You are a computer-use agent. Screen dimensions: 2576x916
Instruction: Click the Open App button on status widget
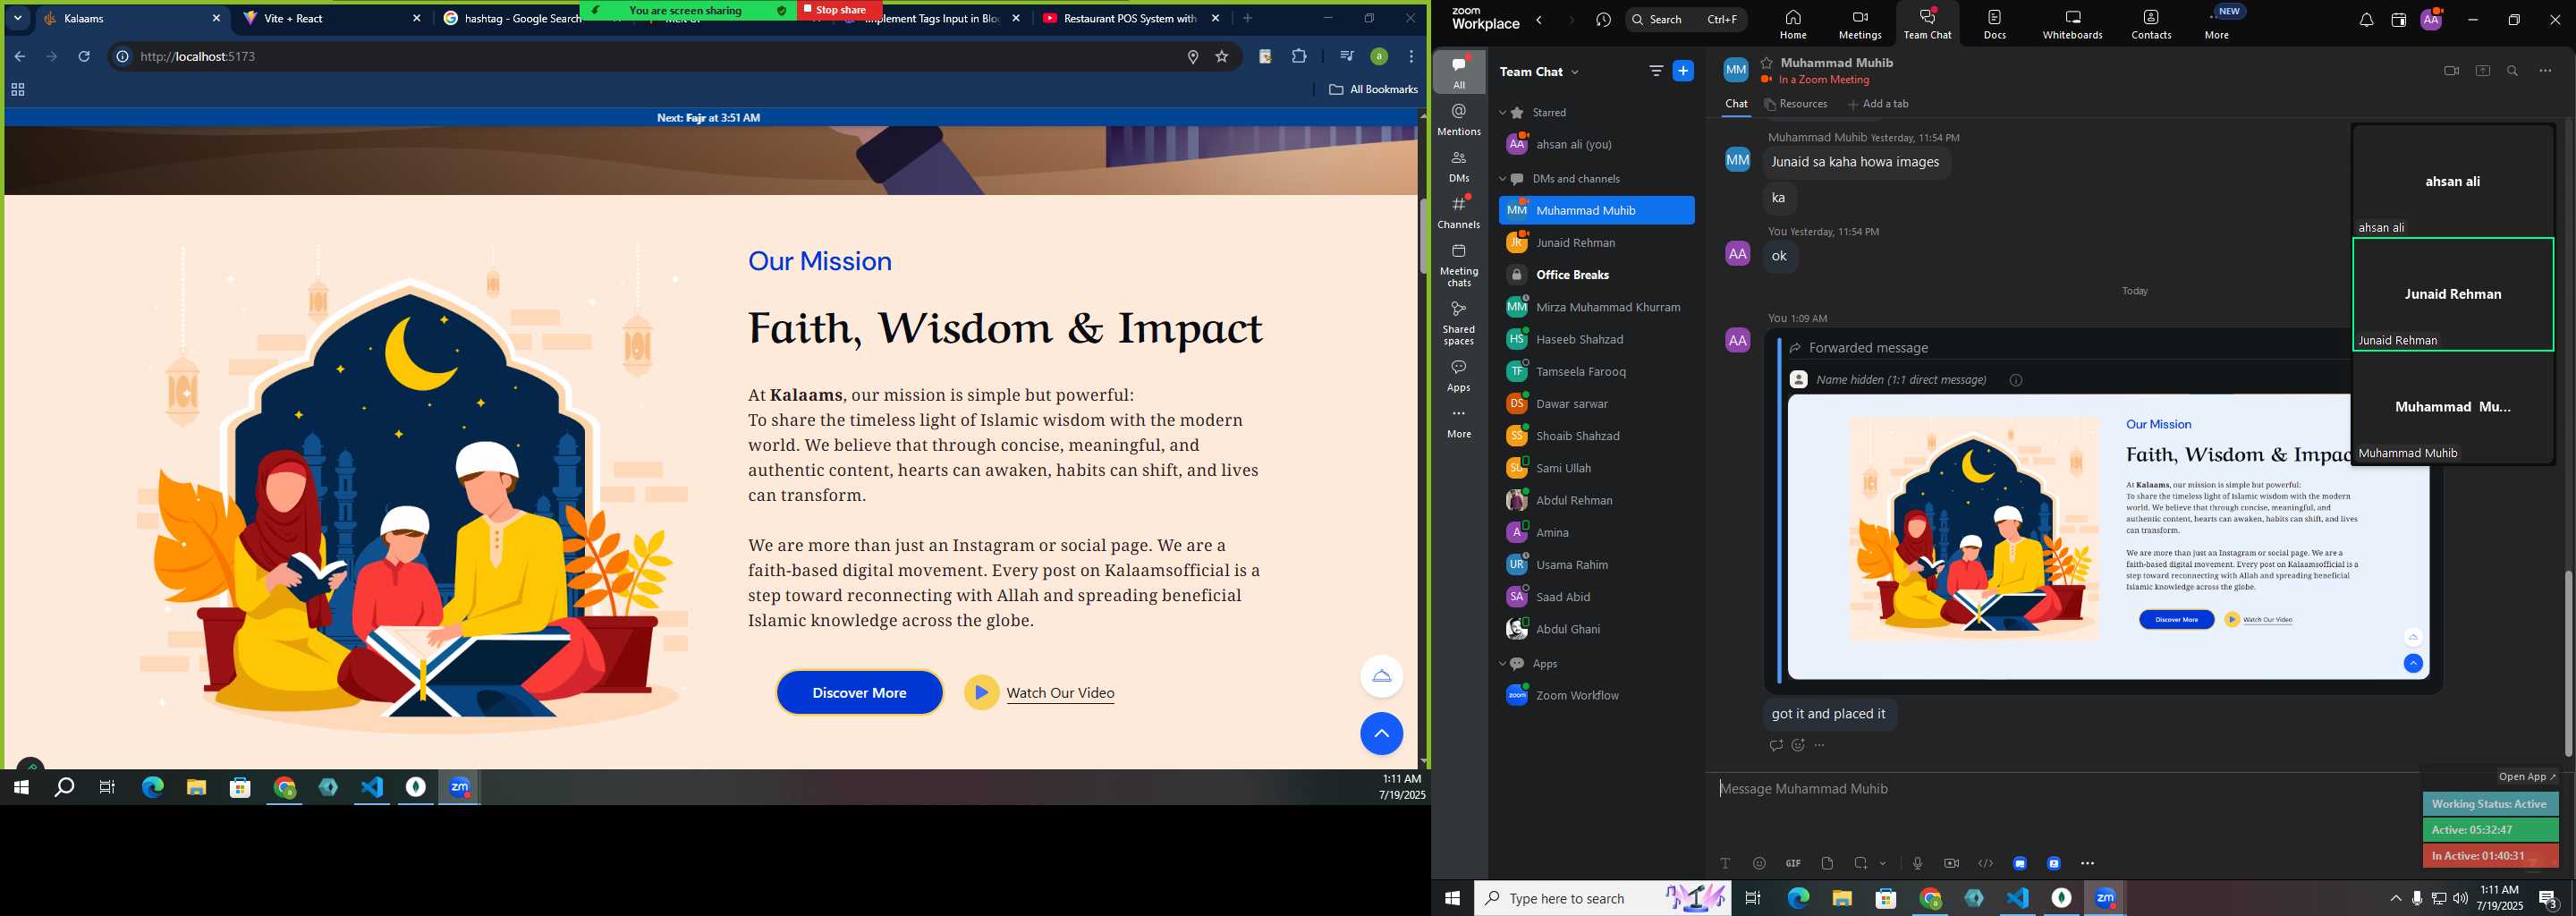coord(2526,777)
